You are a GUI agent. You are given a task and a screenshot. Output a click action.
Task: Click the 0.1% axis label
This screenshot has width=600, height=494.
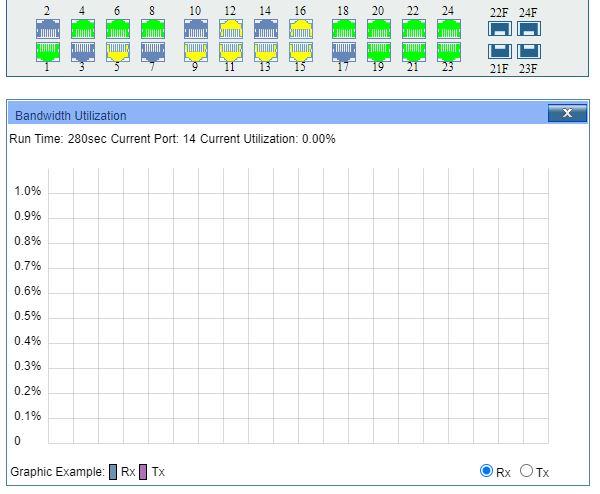[x=28, y=416]
